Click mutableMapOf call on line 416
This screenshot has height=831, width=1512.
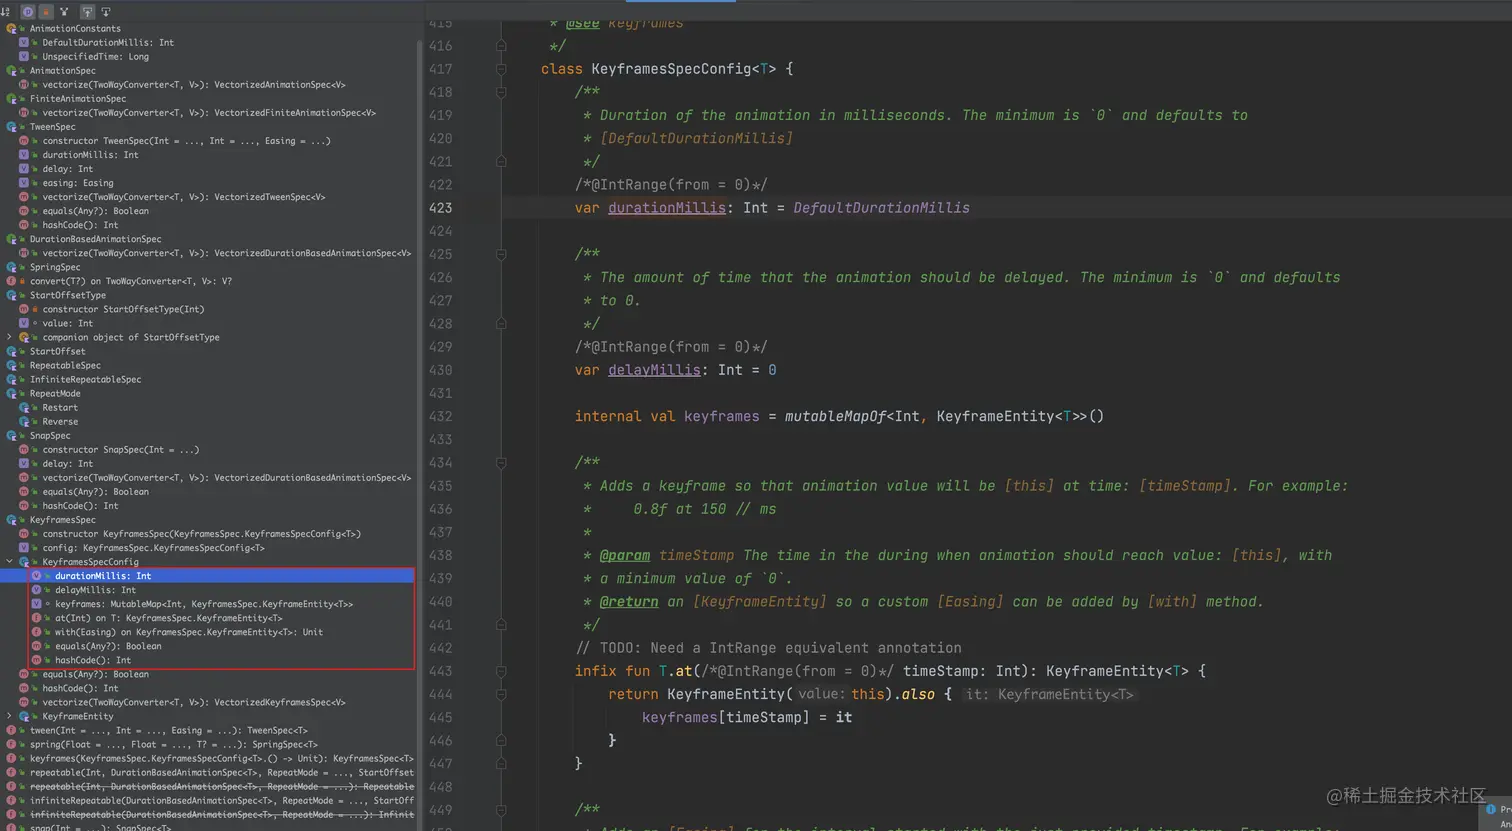coord(835,416)
